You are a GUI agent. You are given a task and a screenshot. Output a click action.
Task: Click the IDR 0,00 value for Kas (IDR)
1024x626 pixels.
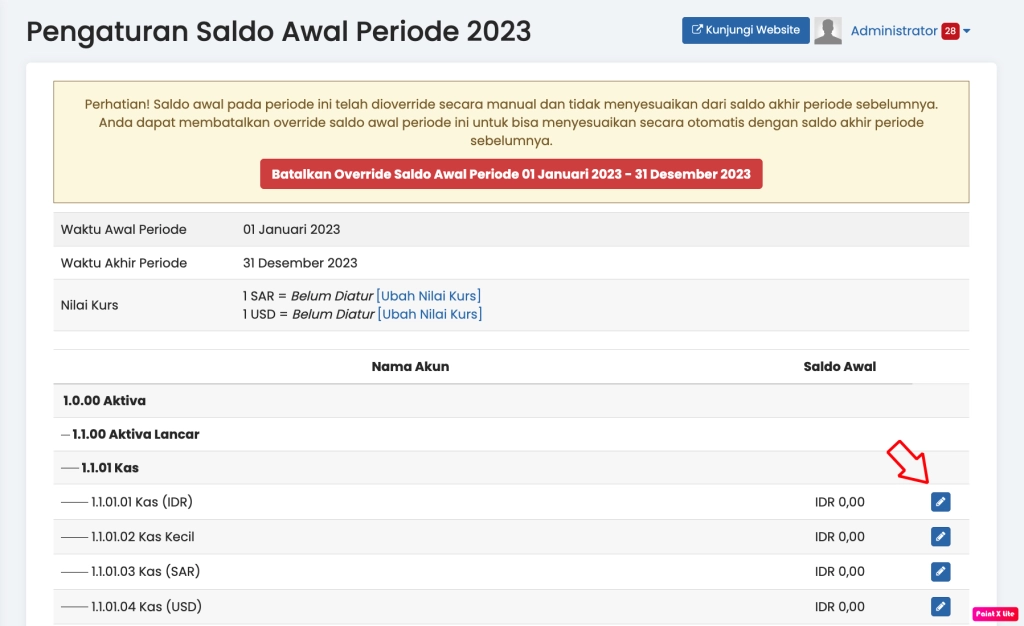pyautogui.click(x=840, y=501)
